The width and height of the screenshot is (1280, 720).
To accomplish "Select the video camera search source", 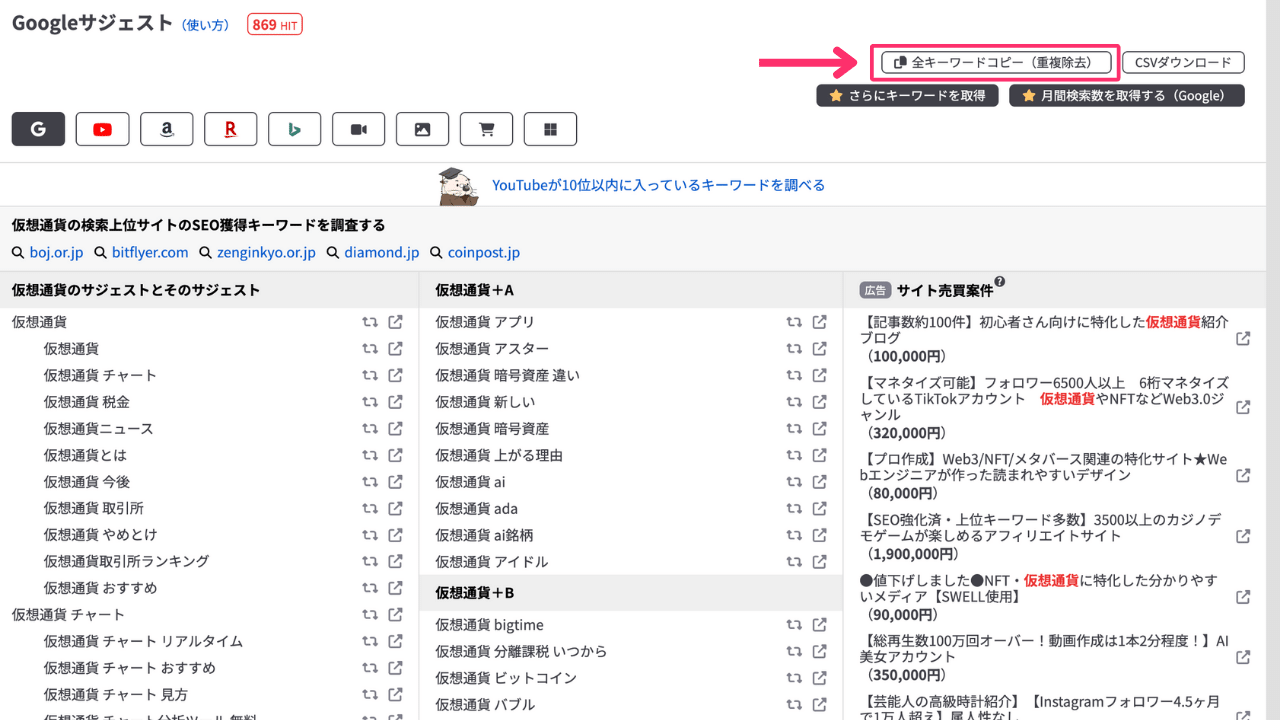I will tap(358, 129).
